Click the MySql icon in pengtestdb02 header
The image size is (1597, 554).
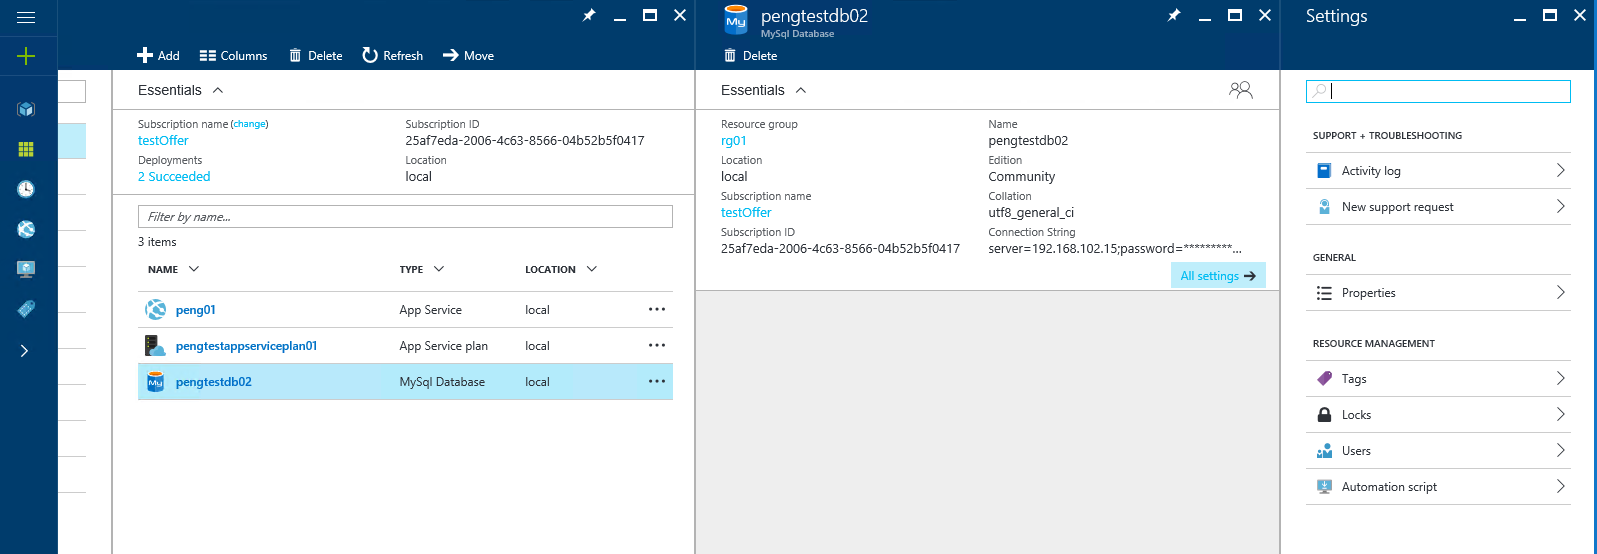tap(736, 19)
